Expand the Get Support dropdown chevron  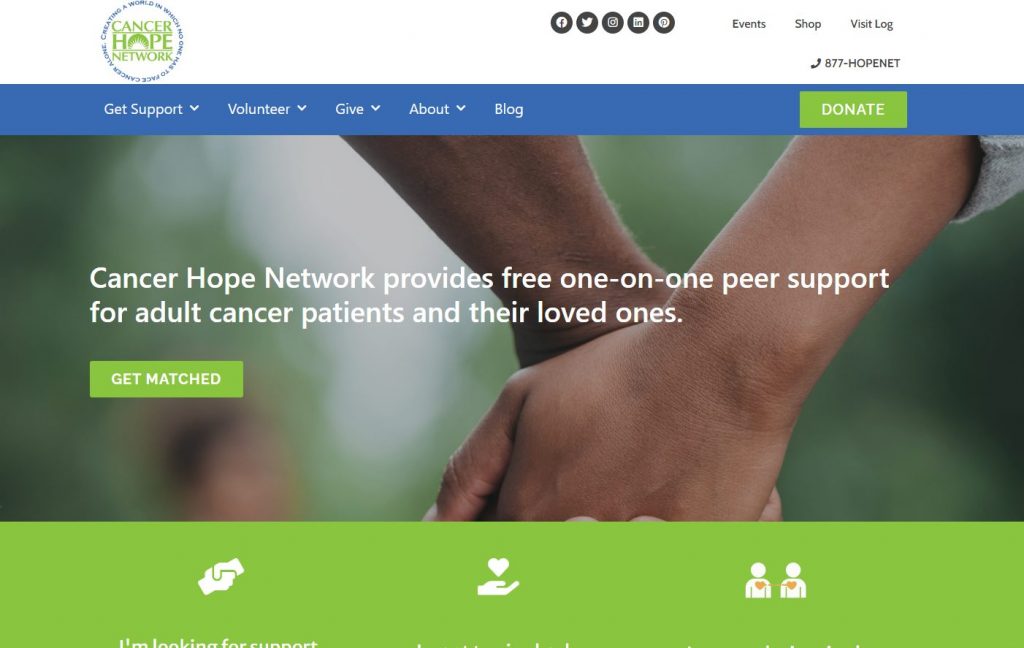tap(195, 108)
